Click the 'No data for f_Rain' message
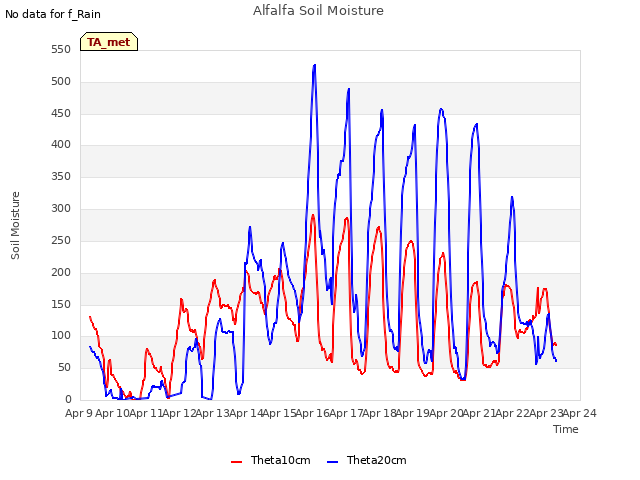 tap(53, 14)
